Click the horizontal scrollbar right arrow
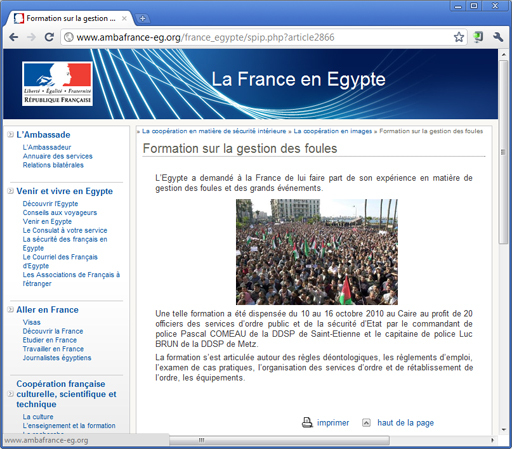 click(x=492, y=440)
